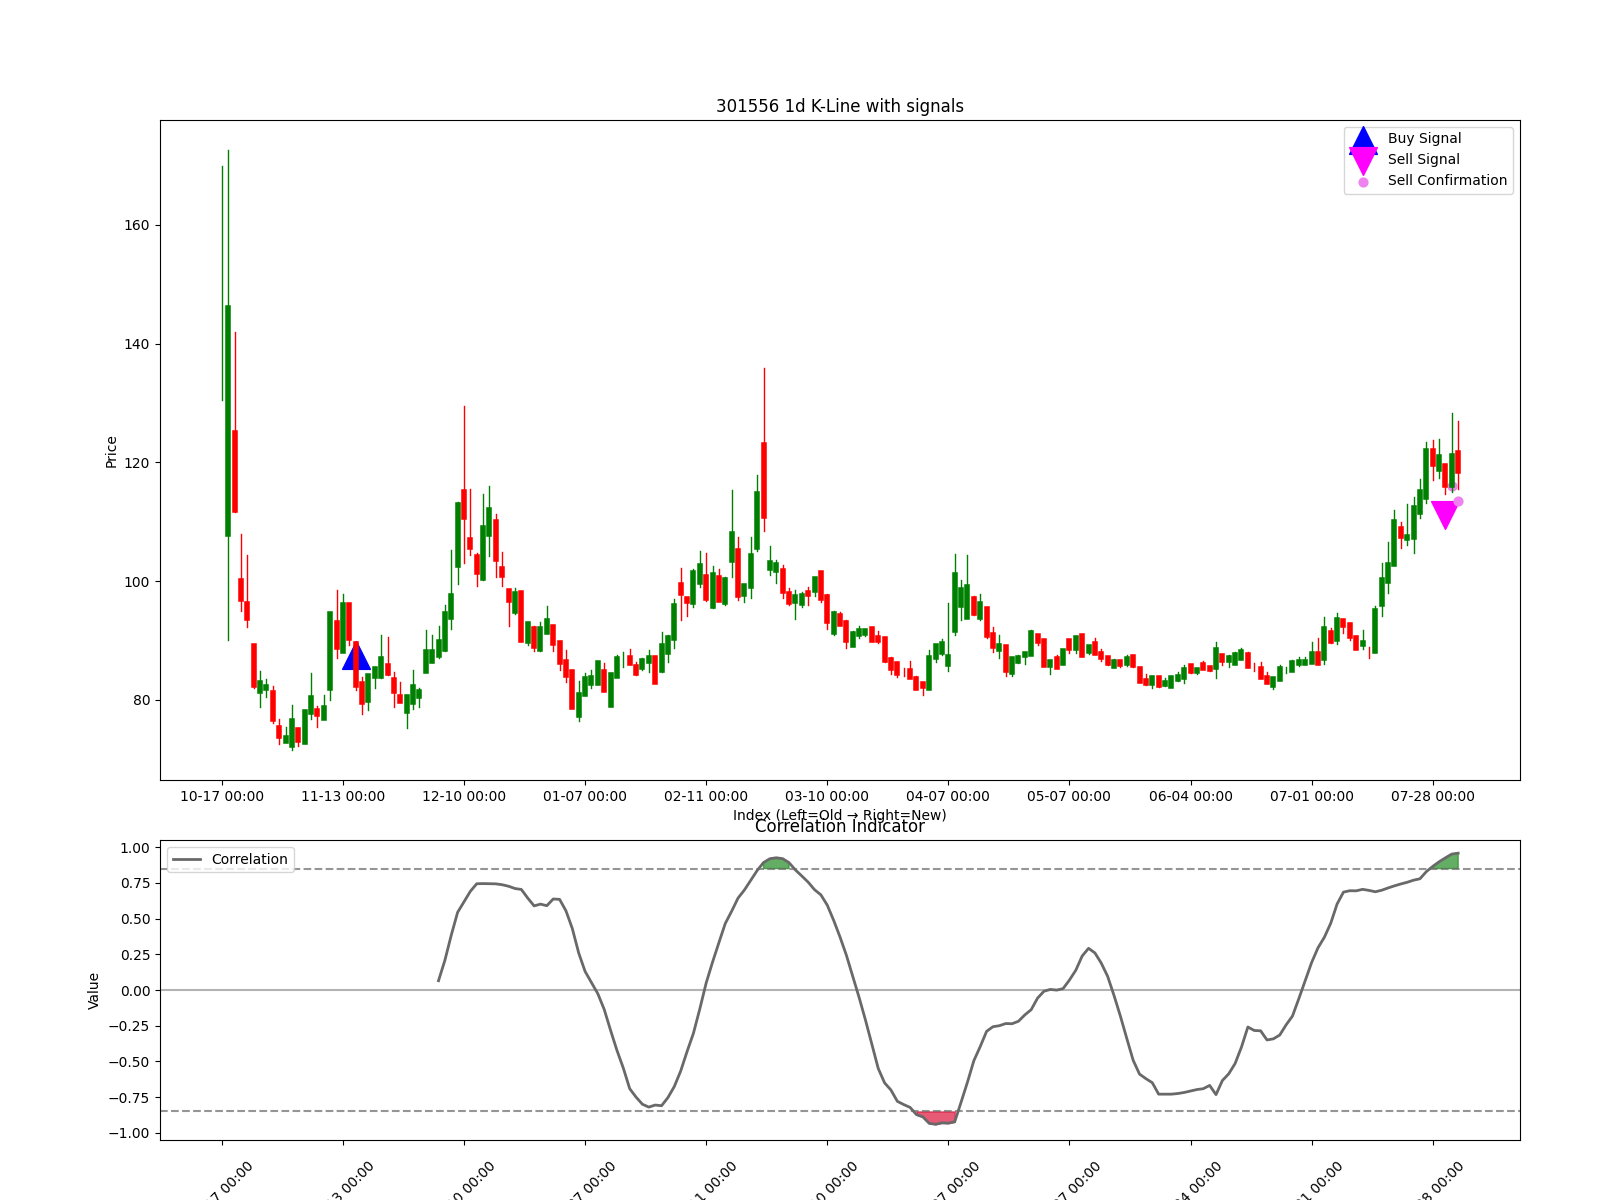Click the "07-28 00:00" date tick label
The image size is (1600, 1200).
pyautogui.click(x=1433, y=796)
